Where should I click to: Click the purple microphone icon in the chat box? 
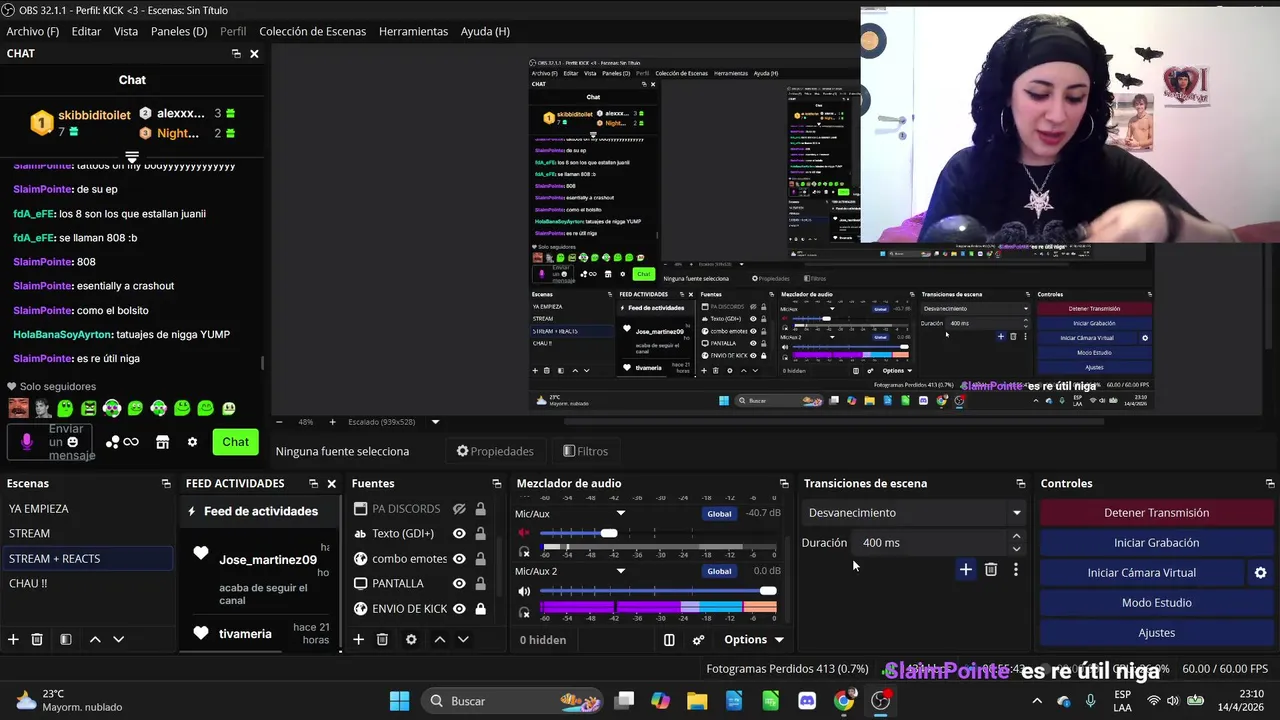click(27, 441)
